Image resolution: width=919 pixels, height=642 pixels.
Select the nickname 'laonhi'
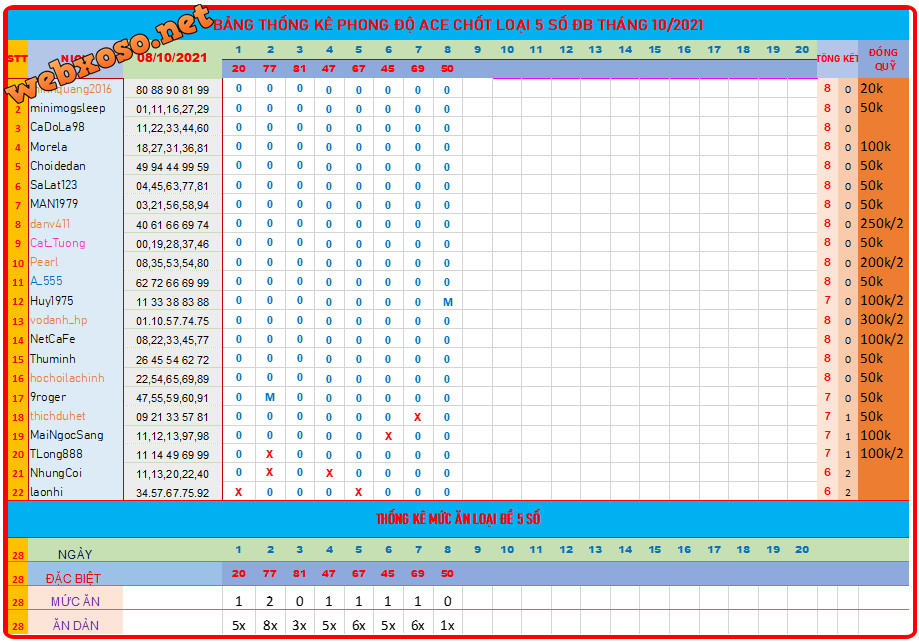tap(46, 492)
